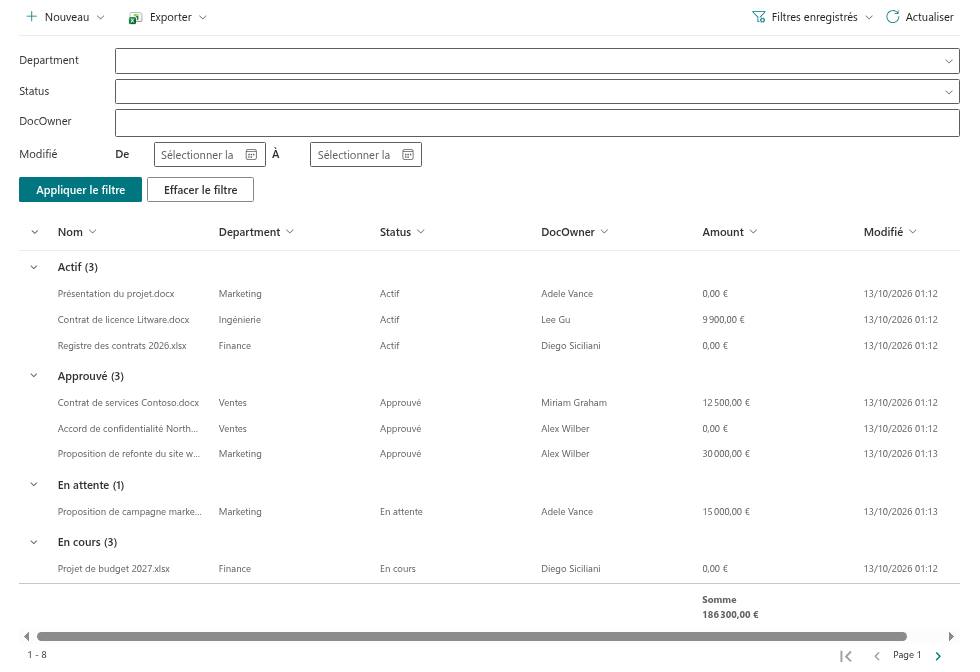Open Projet de budget 2027.xlsx
980x672 pixels.
(x=114, y=569)
